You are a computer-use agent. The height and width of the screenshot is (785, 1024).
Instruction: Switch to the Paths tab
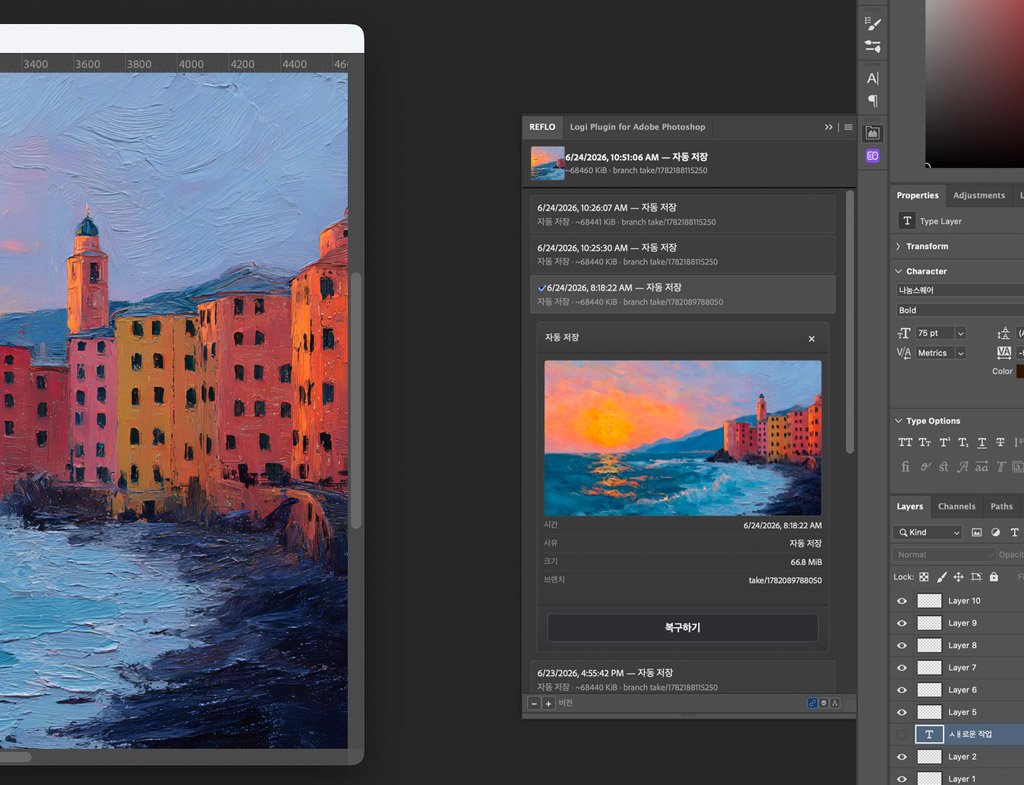point(1001,506)
